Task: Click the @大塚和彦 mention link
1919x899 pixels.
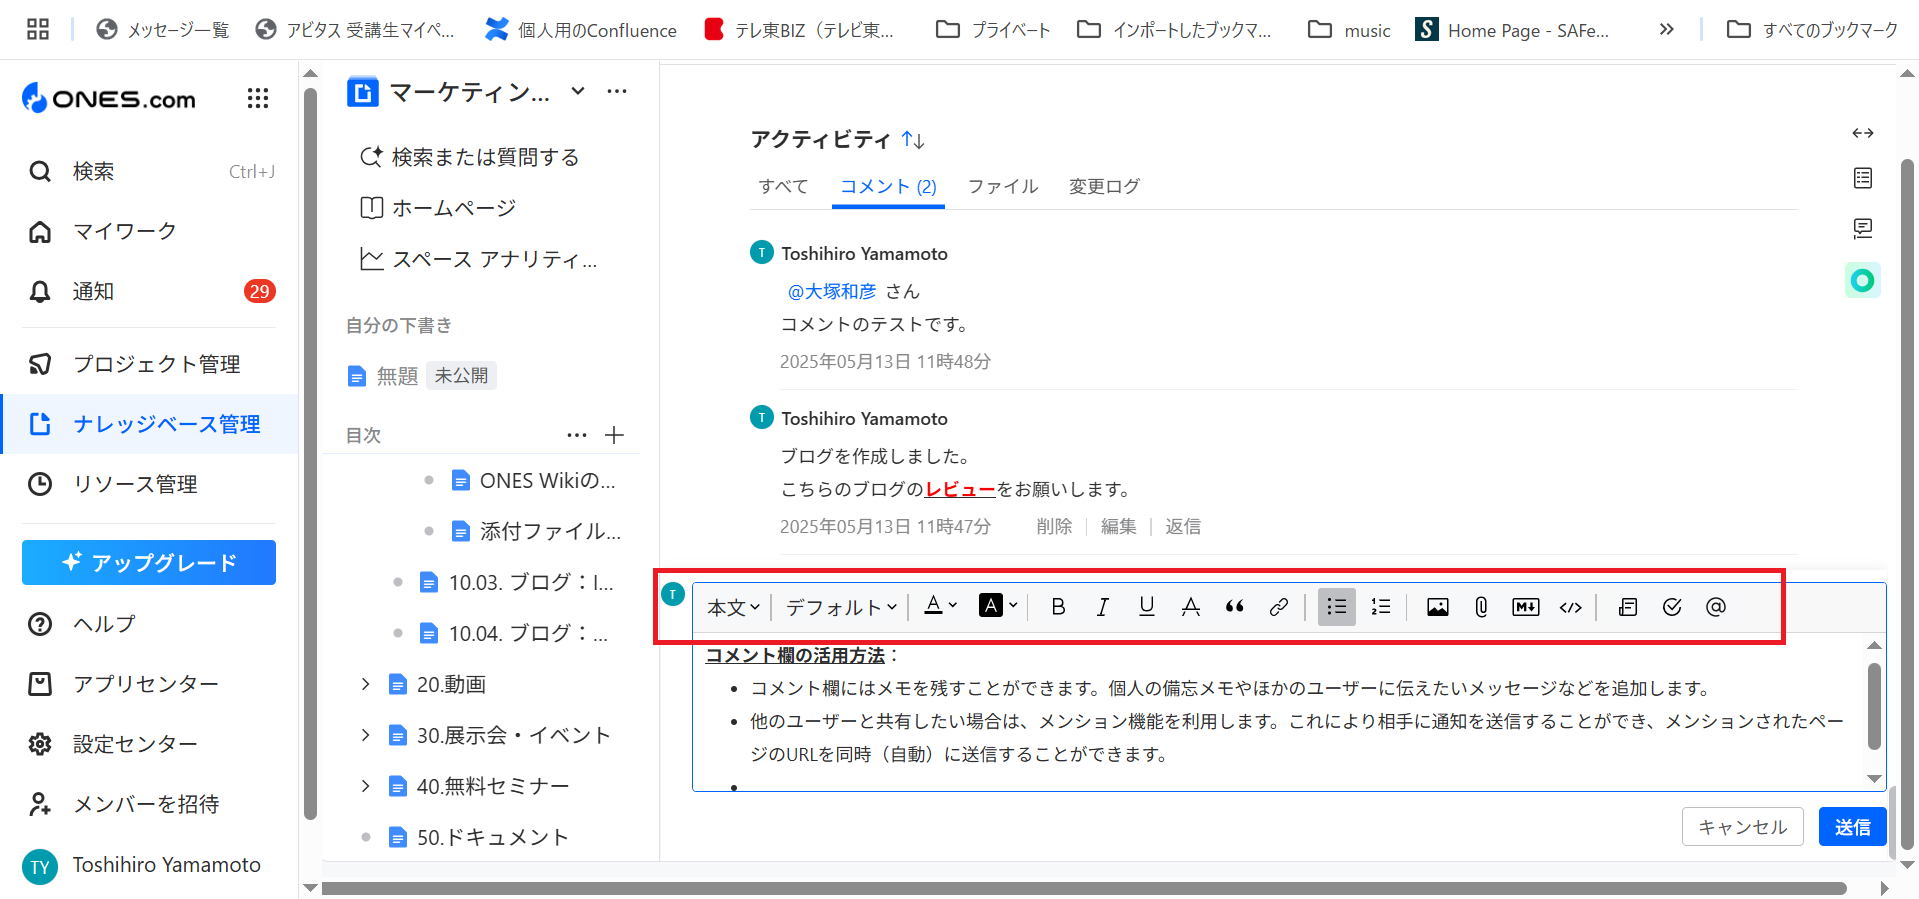Action: click(x=831, y=291)
